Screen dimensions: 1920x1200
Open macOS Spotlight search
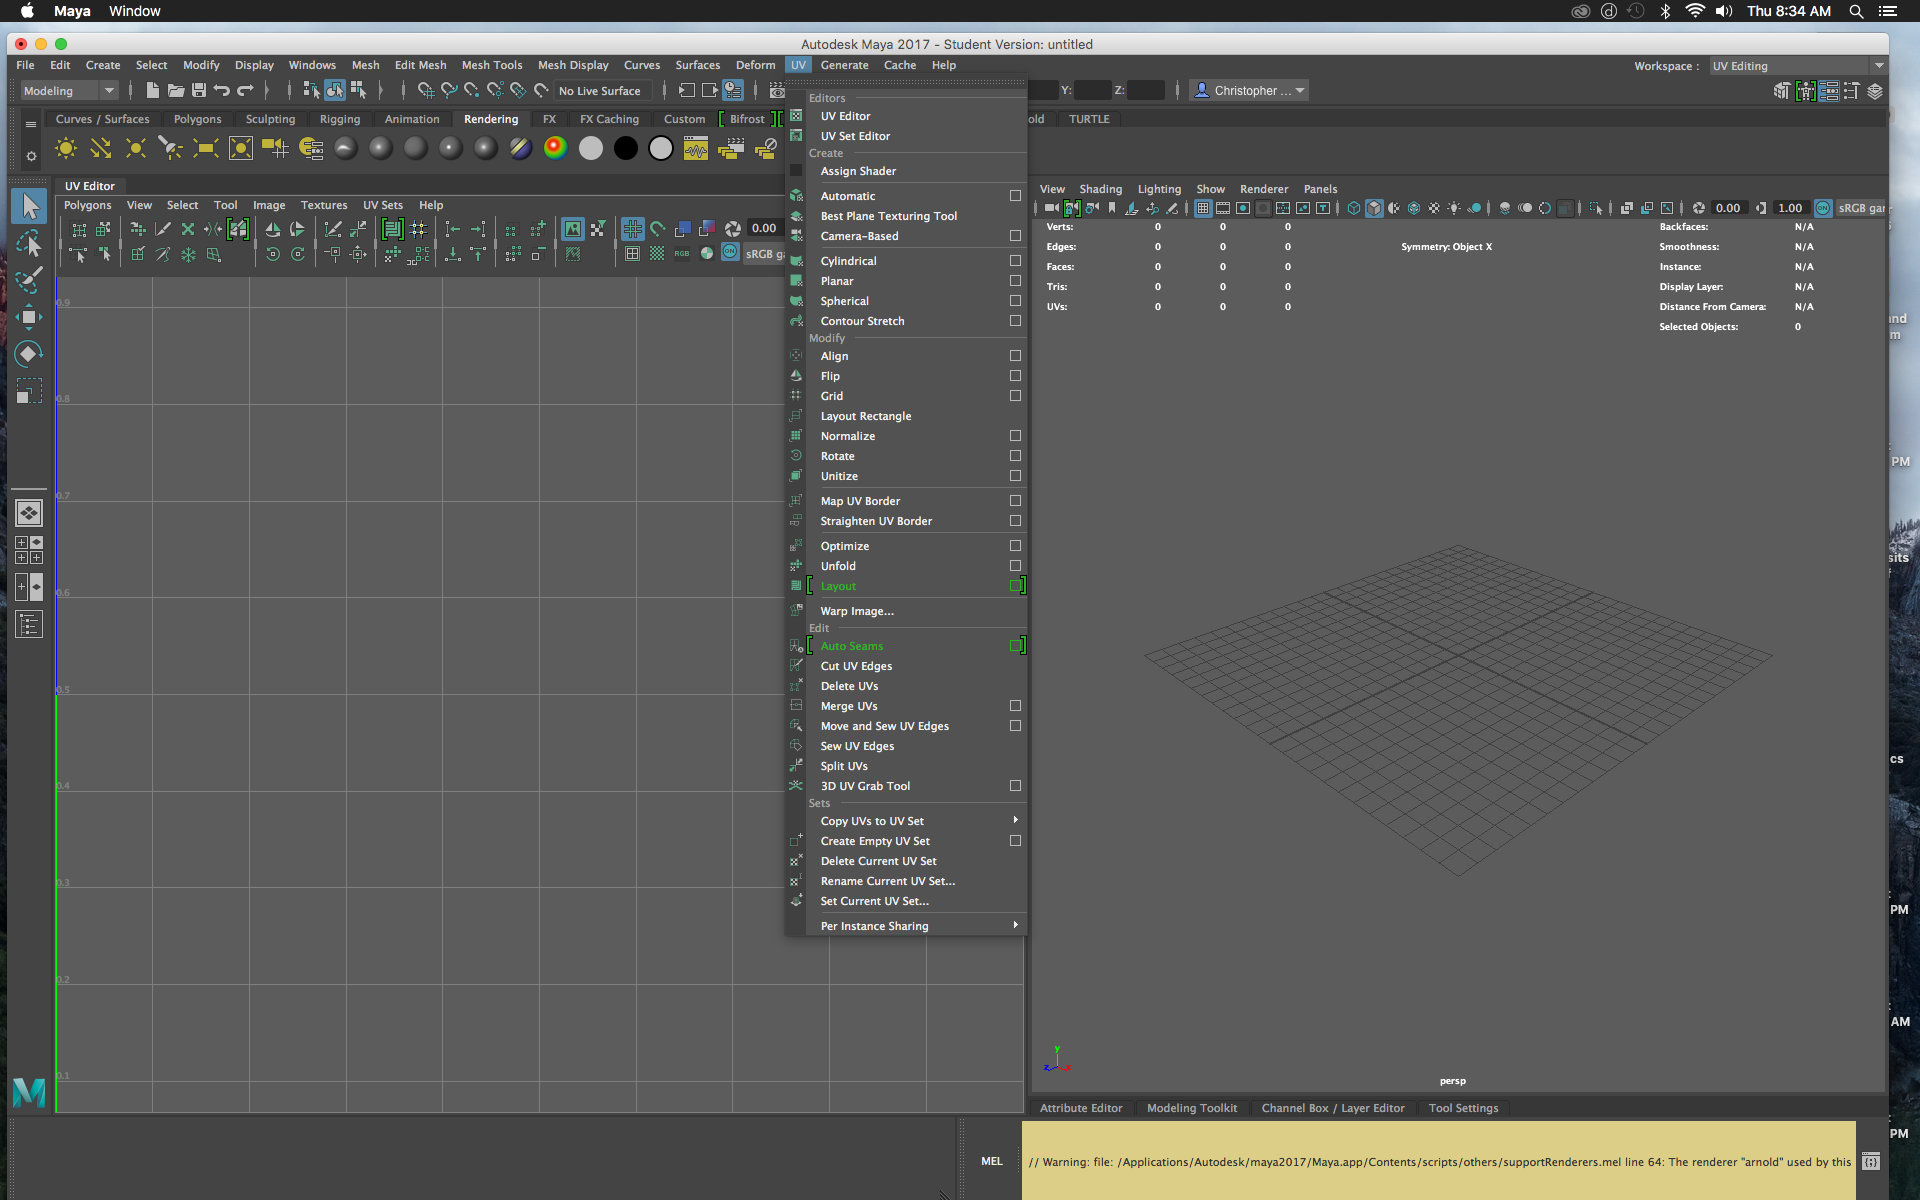(1856, 11)
